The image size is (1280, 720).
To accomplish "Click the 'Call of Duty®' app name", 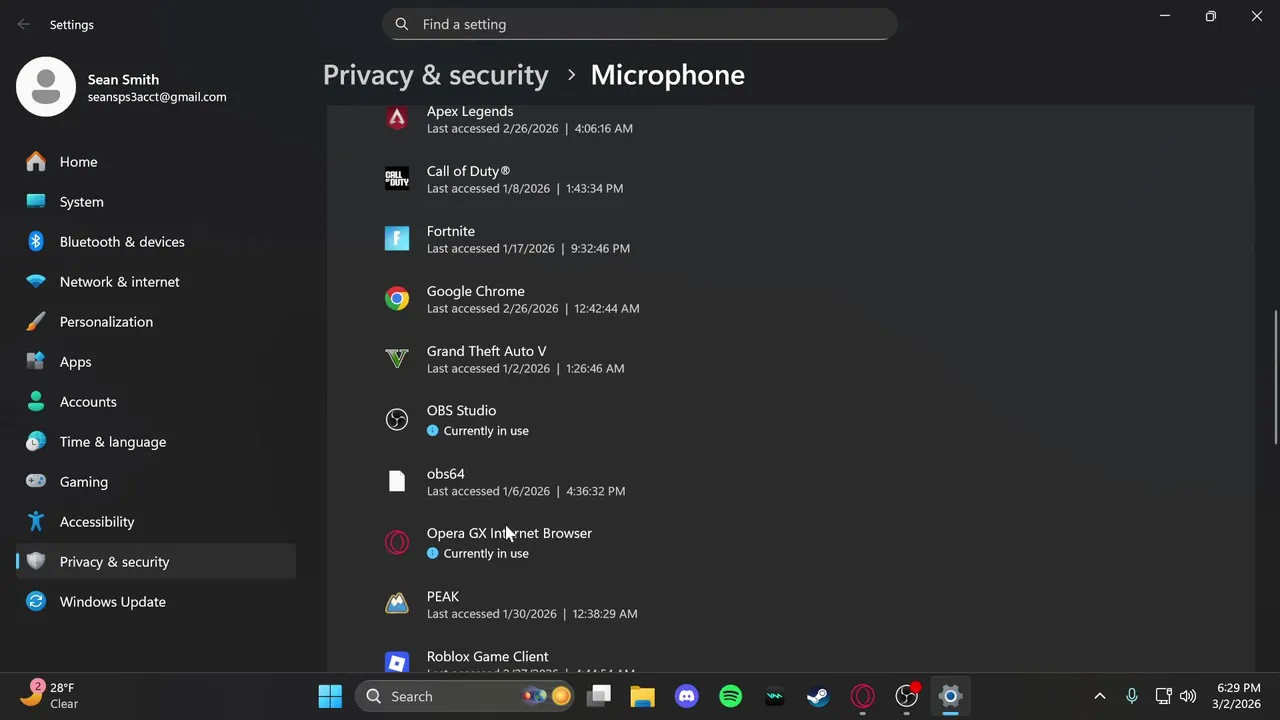I will tap(468, 171).
